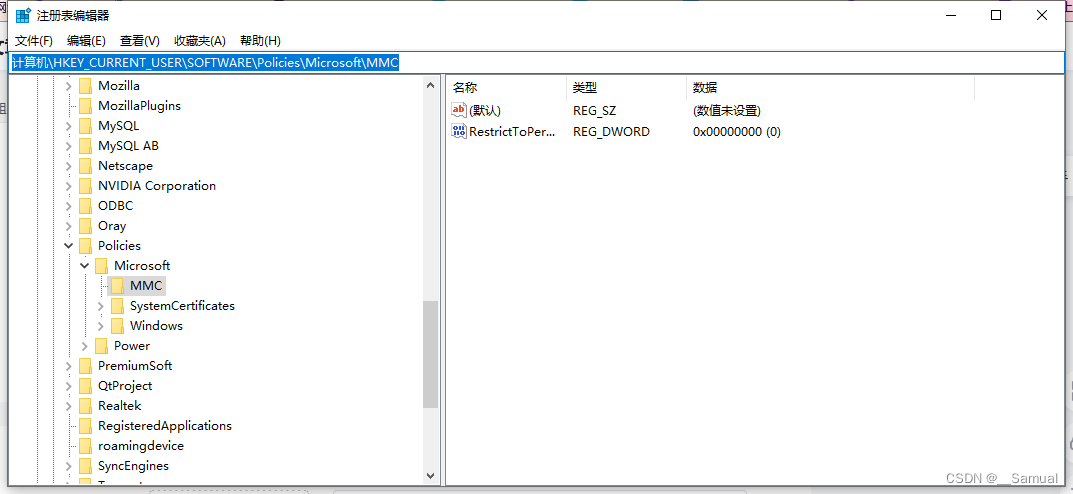1073x494 pixels.
Task: Minimize the Registry Editor window
Action: 951,15
